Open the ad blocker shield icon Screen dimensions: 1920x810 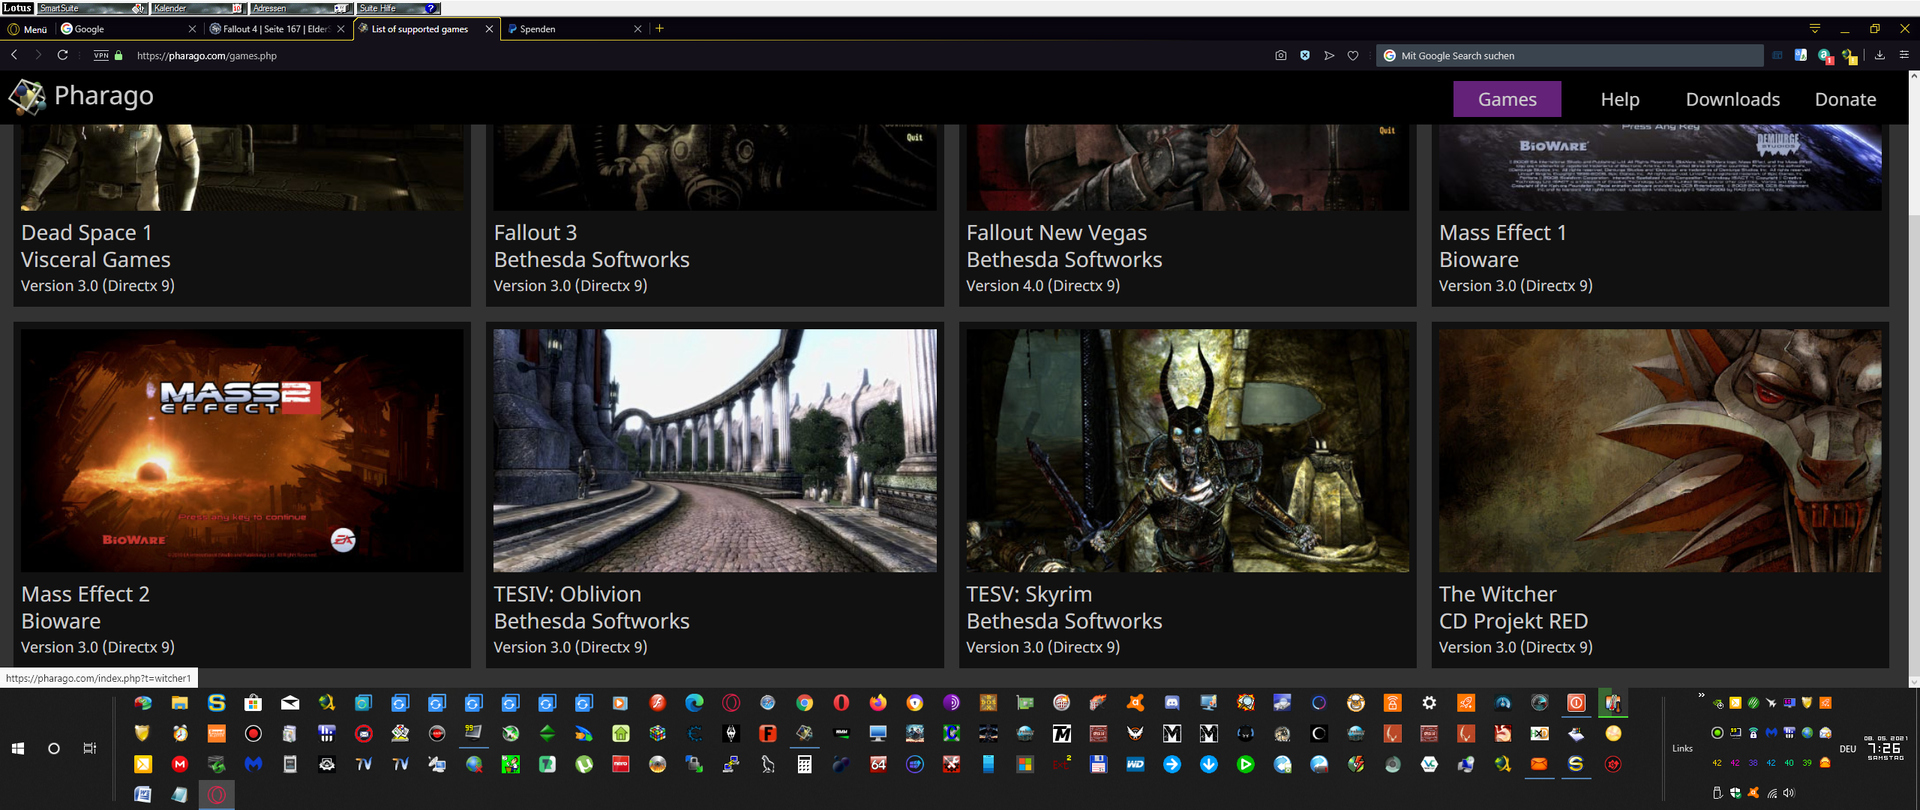point(1305,56)
